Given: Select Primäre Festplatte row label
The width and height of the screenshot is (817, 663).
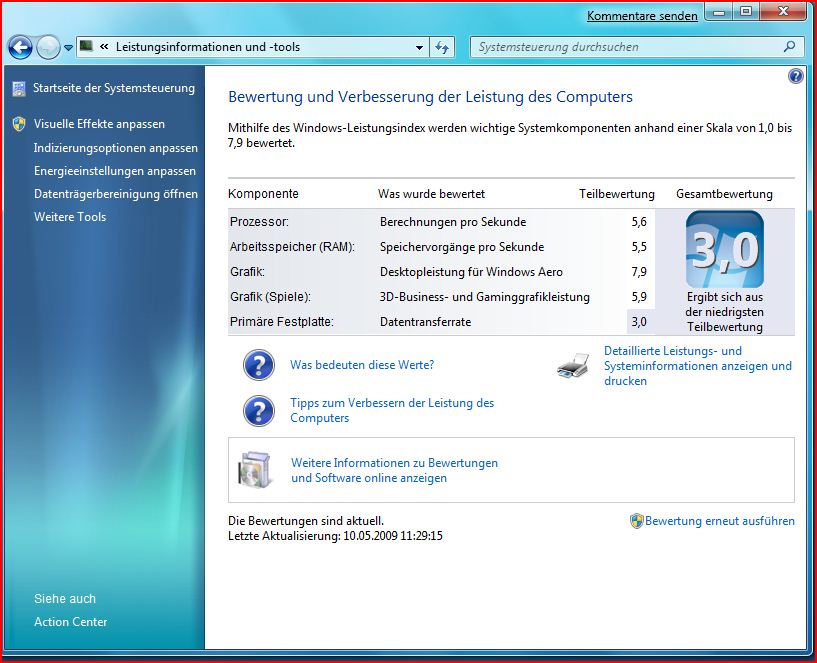Looking at the screenshot, I should [x=281, y=322].
